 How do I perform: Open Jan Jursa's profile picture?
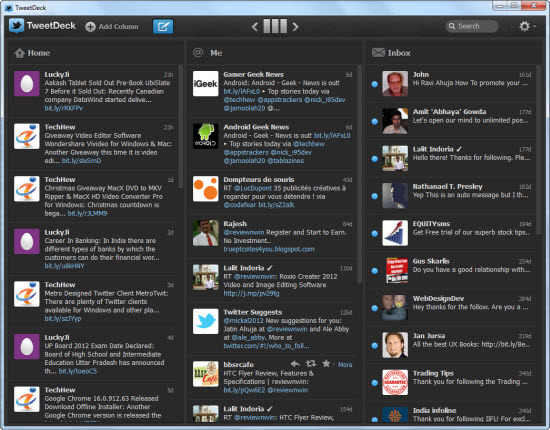point(395,345)
